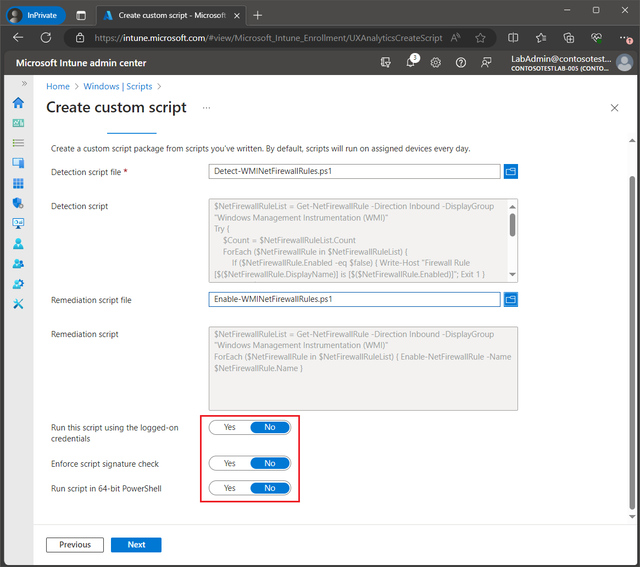Click the page scrollbar down arrow

632,516
